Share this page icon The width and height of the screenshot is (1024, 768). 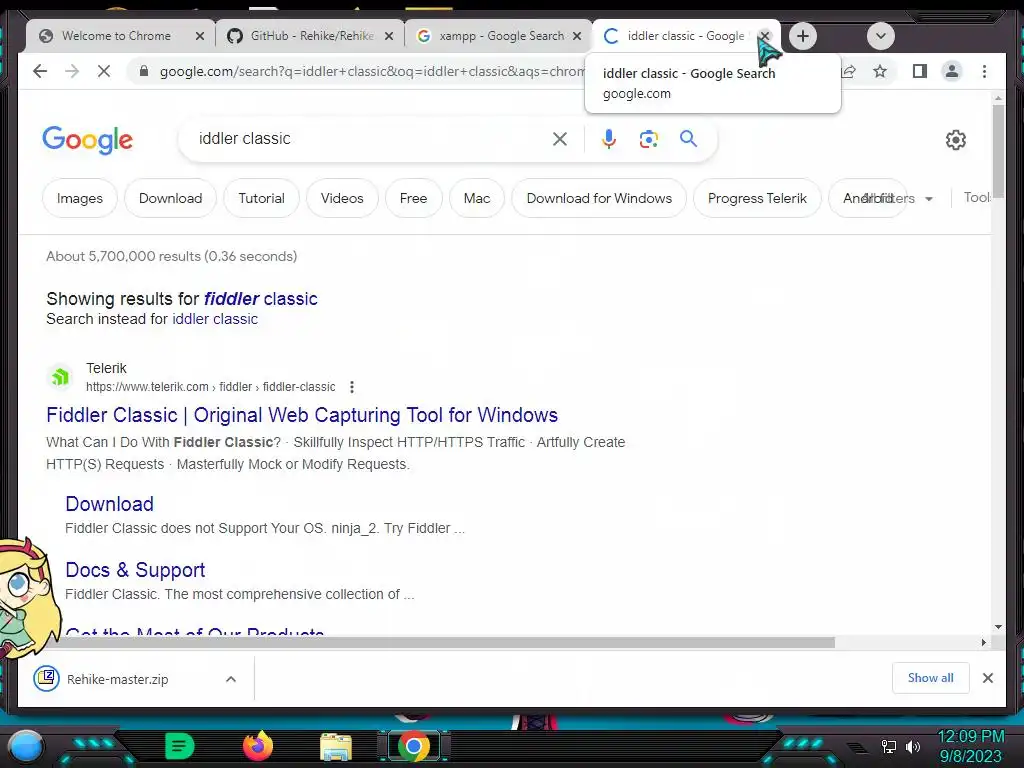coord(848,71)
